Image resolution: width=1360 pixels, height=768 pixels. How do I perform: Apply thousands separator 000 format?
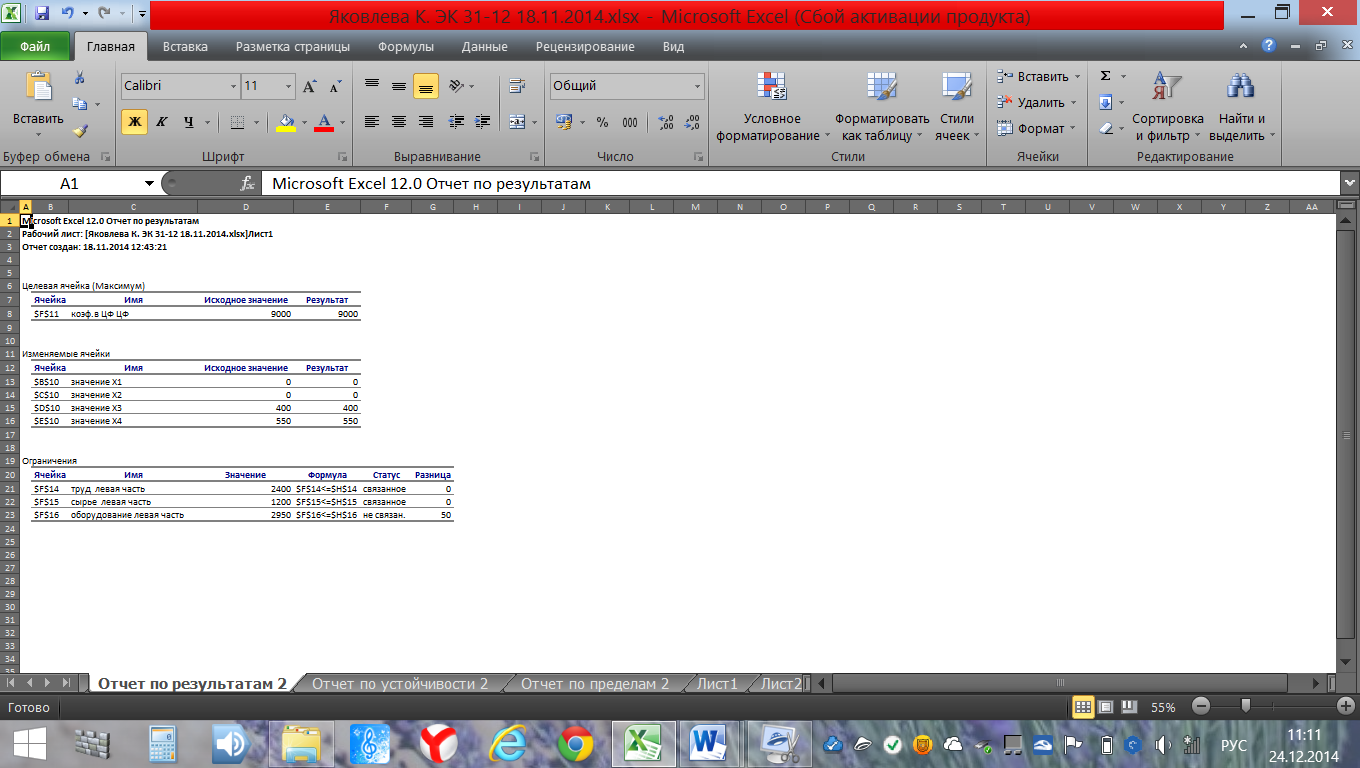630,122
